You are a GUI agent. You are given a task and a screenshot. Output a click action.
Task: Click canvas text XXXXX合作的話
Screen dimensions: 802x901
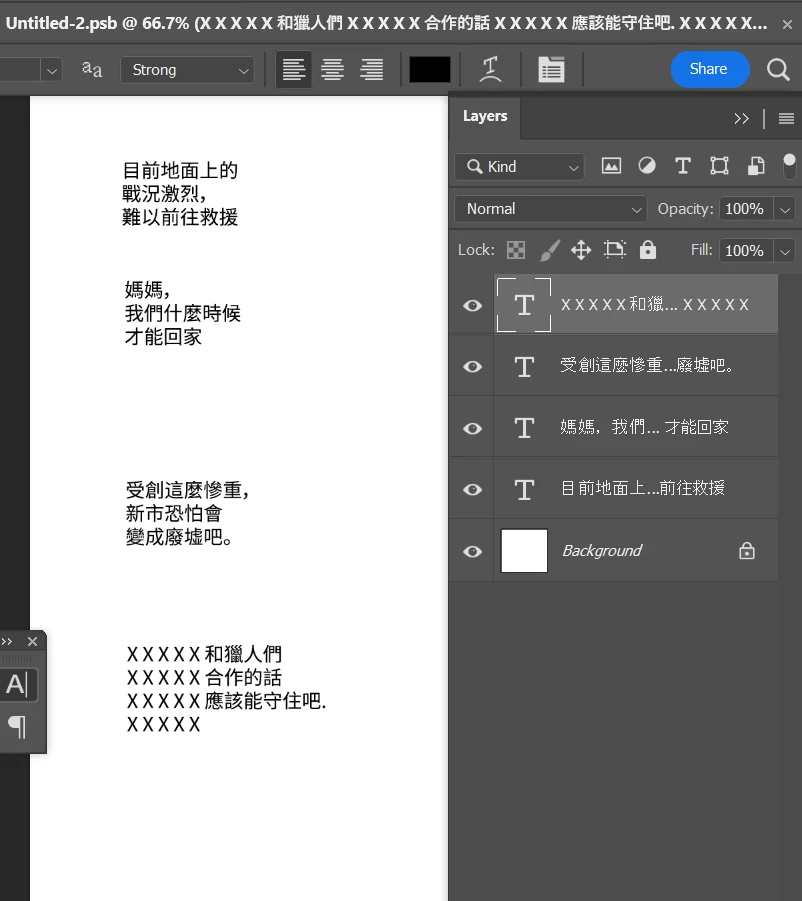tap(204, 677)
